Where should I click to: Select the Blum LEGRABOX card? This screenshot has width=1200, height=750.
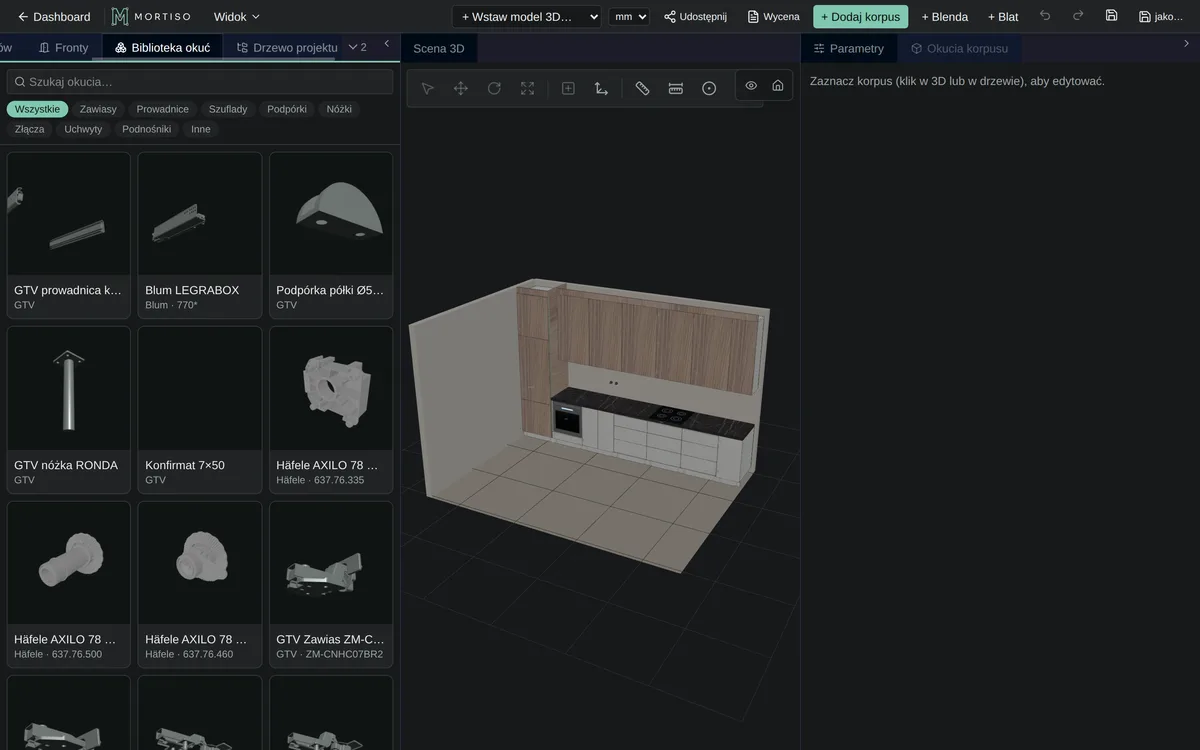pyautogui.click(x=200, y=235)
